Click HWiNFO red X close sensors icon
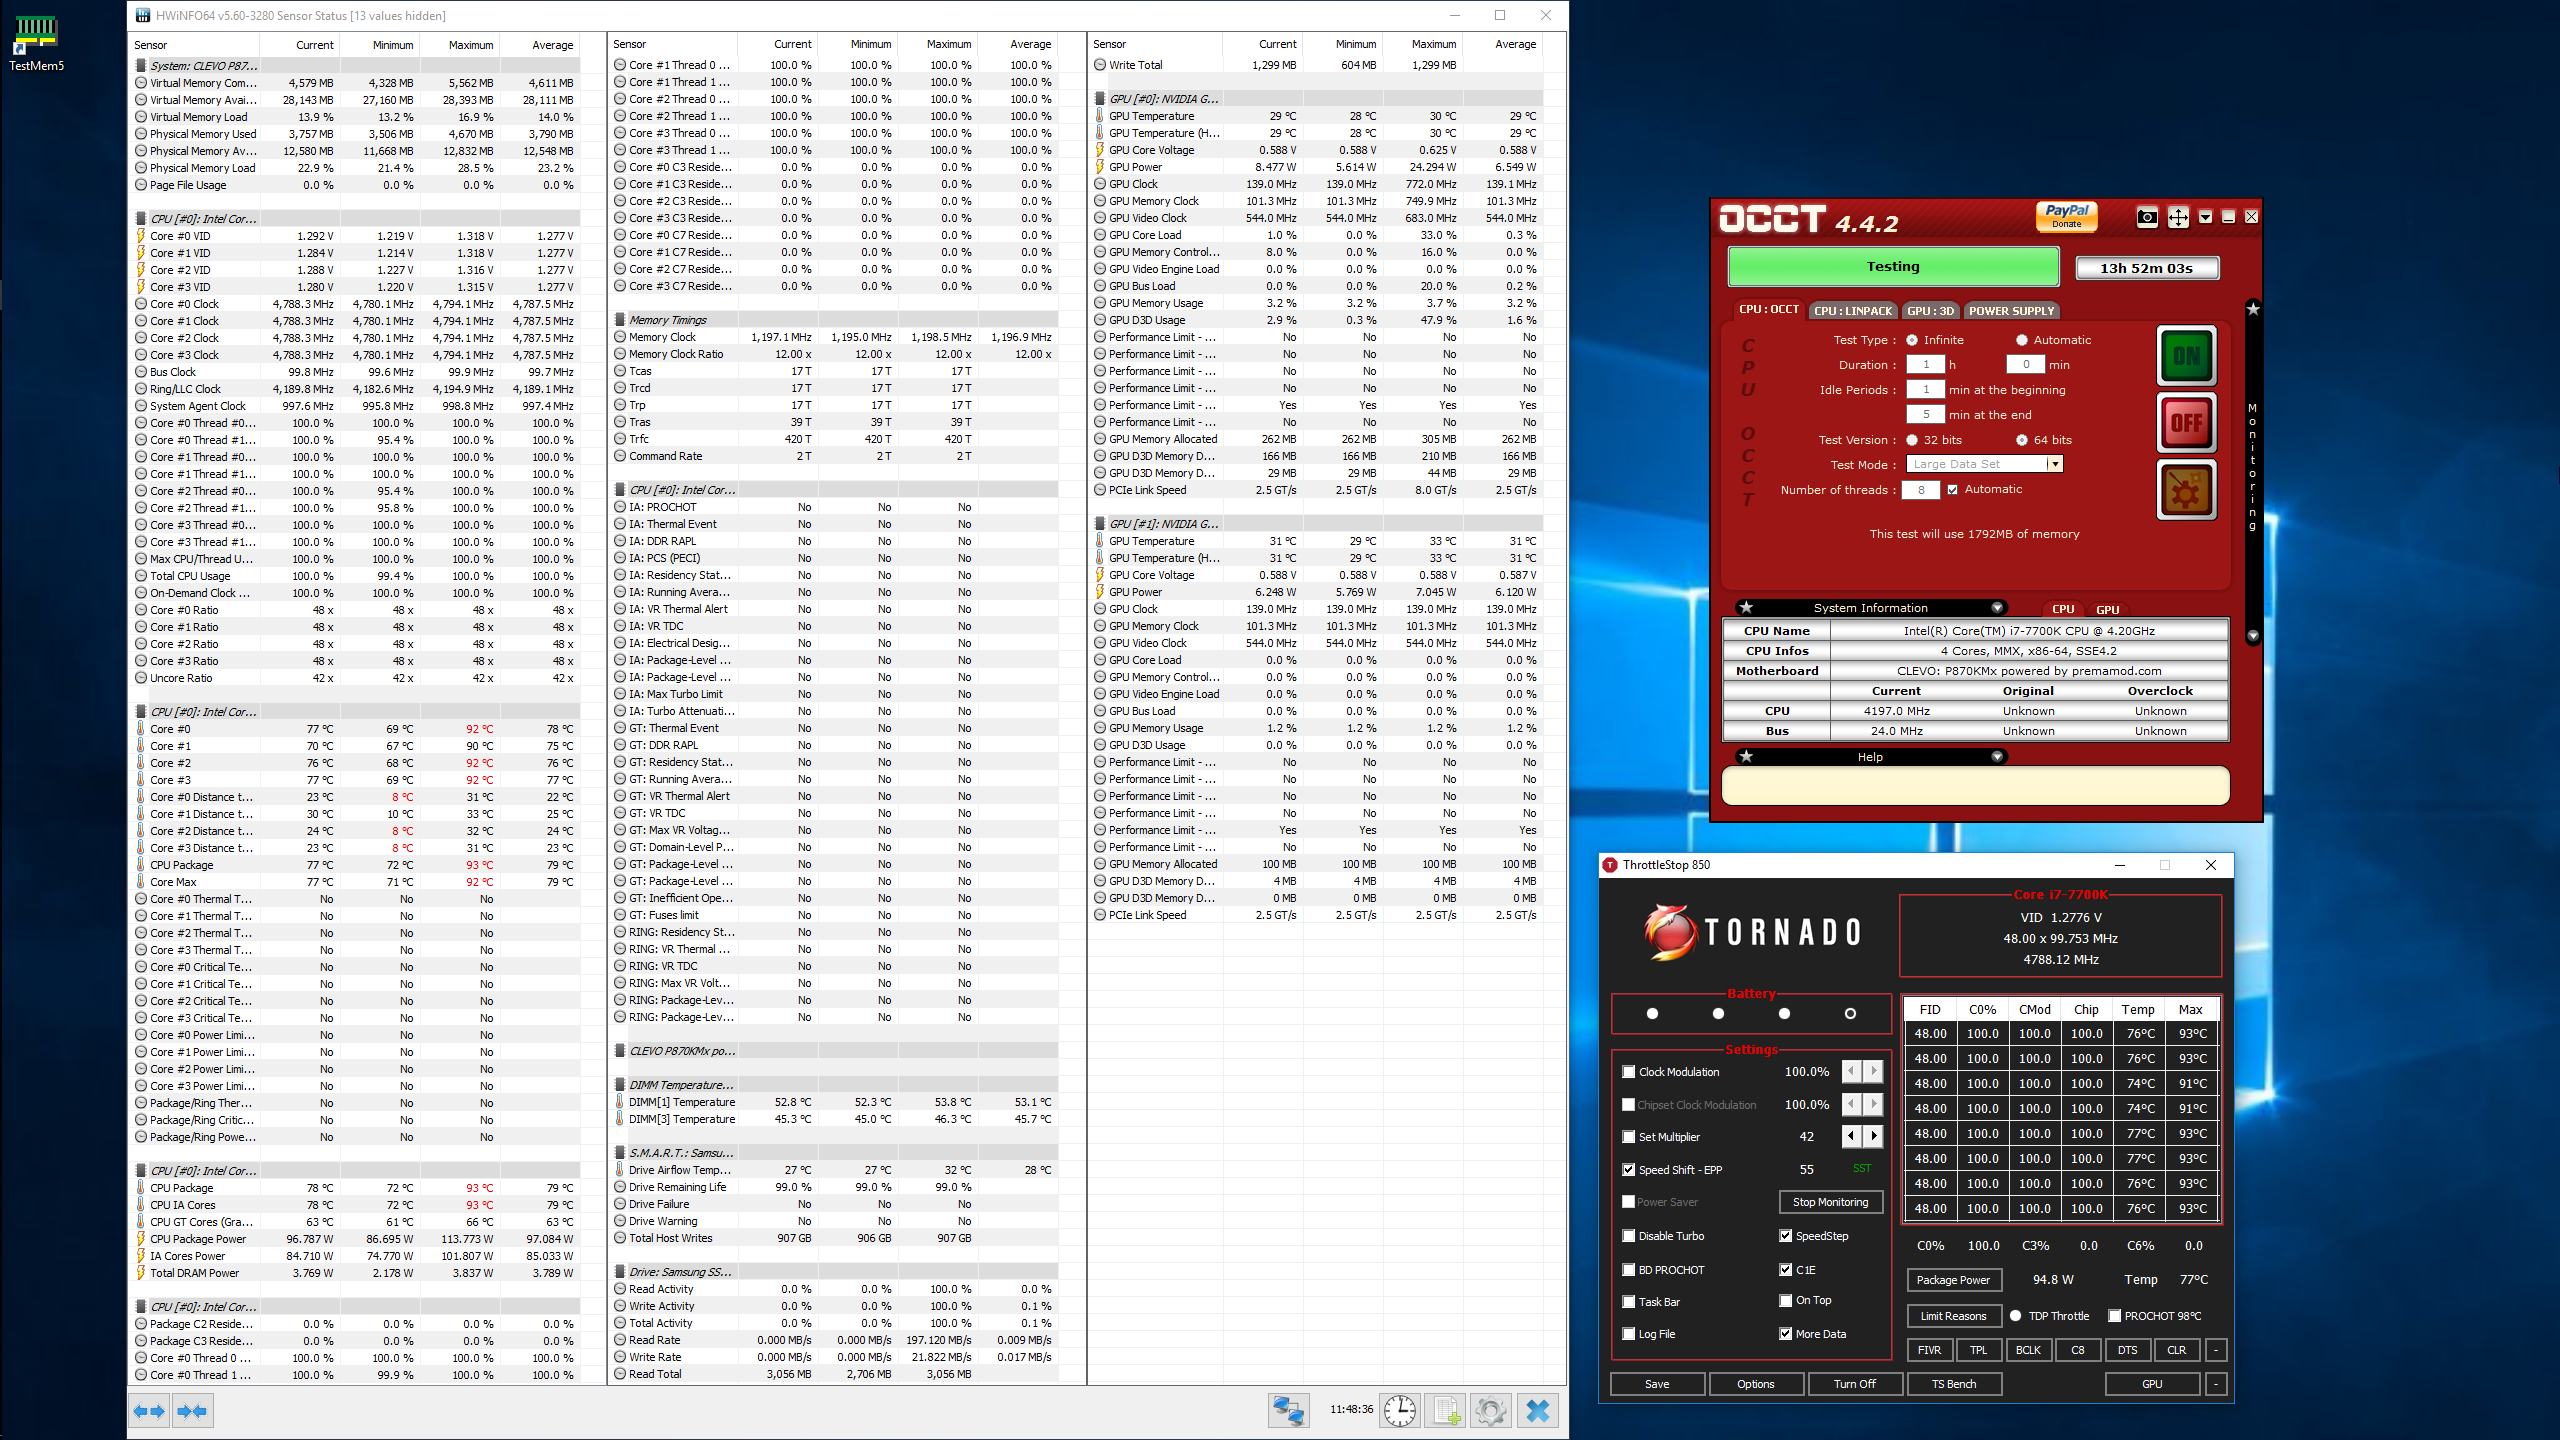The image size is (2560, 1440). tap(1537, 1410)
